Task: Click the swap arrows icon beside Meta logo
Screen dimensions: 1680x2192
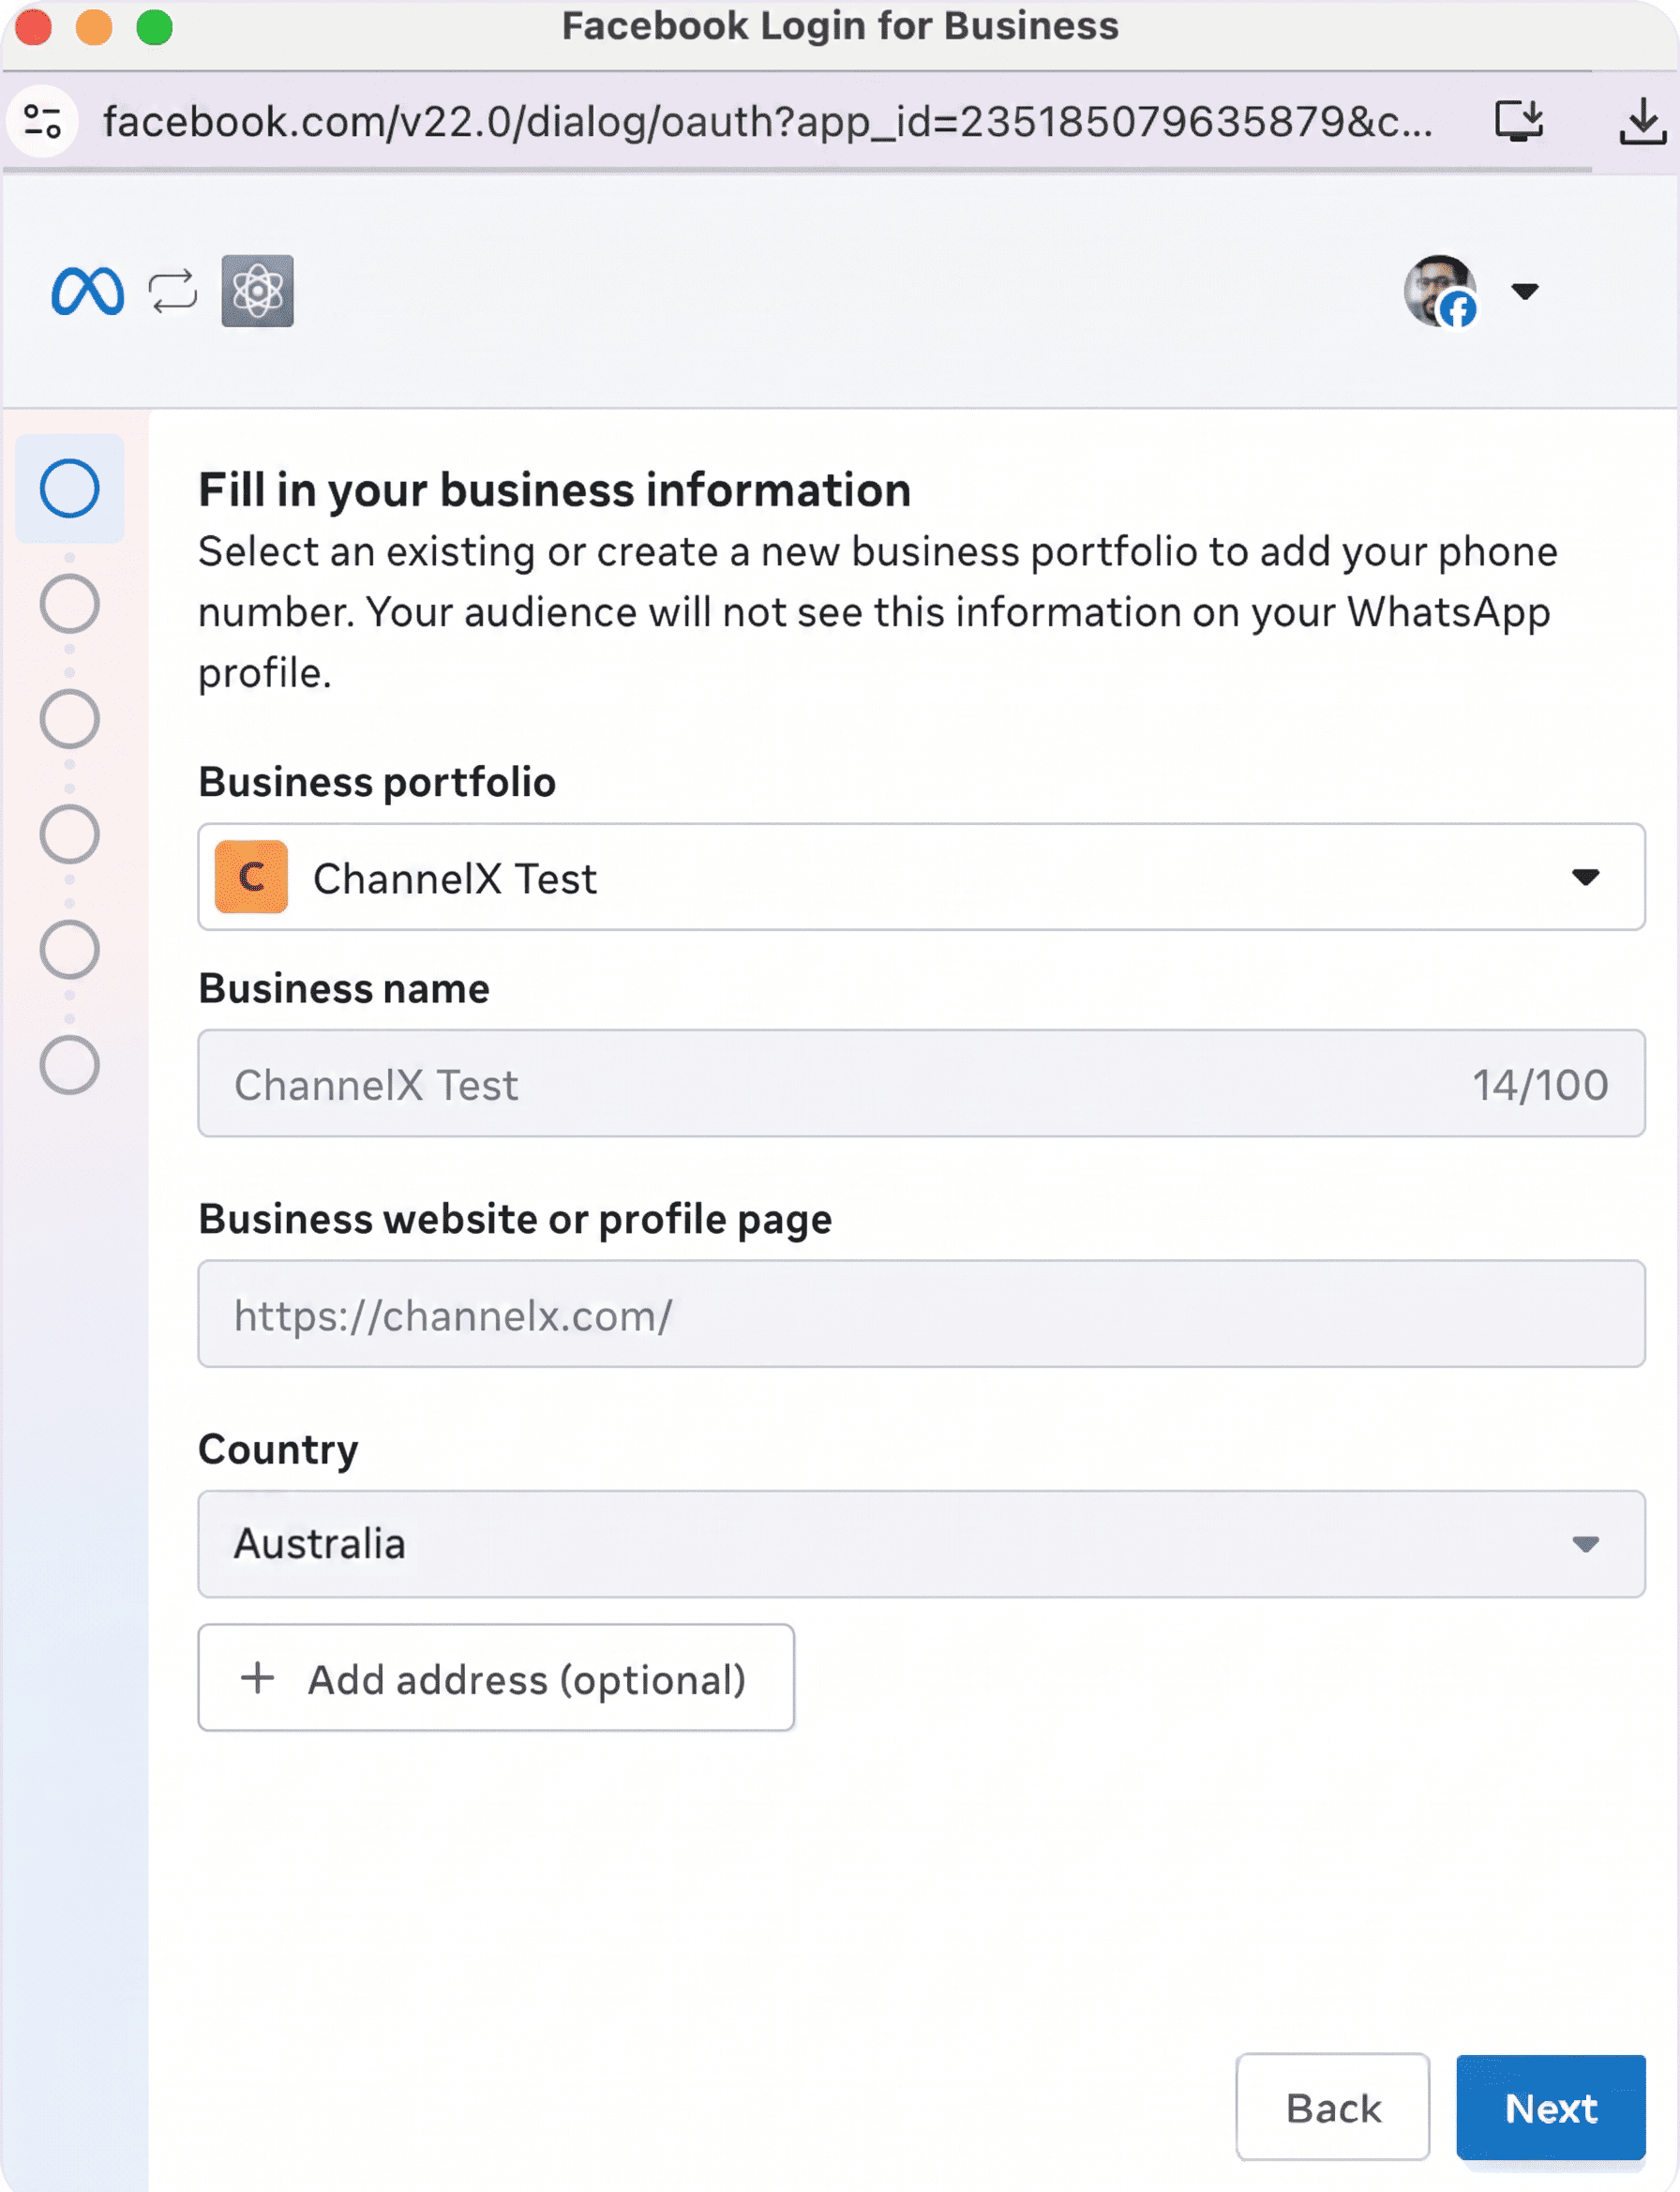Action: [173, 291]
